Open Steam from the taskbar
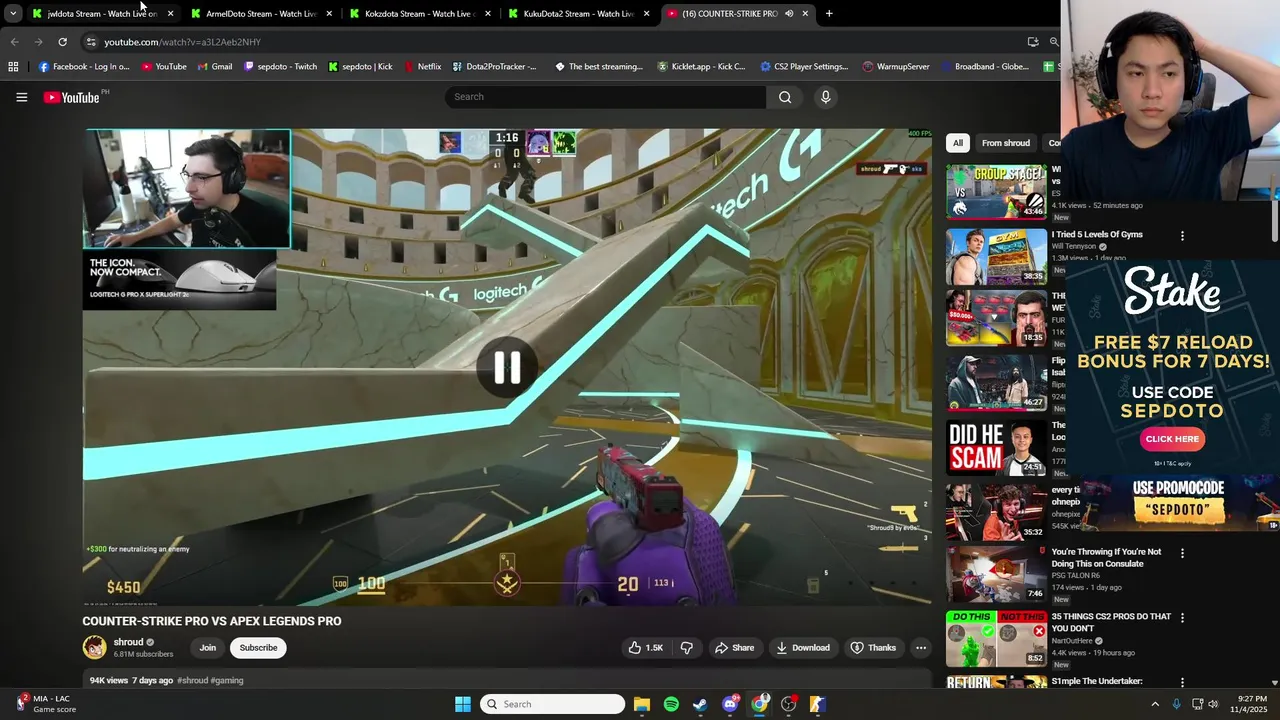Screen dimensions: 1280x720 click(700, 704)
